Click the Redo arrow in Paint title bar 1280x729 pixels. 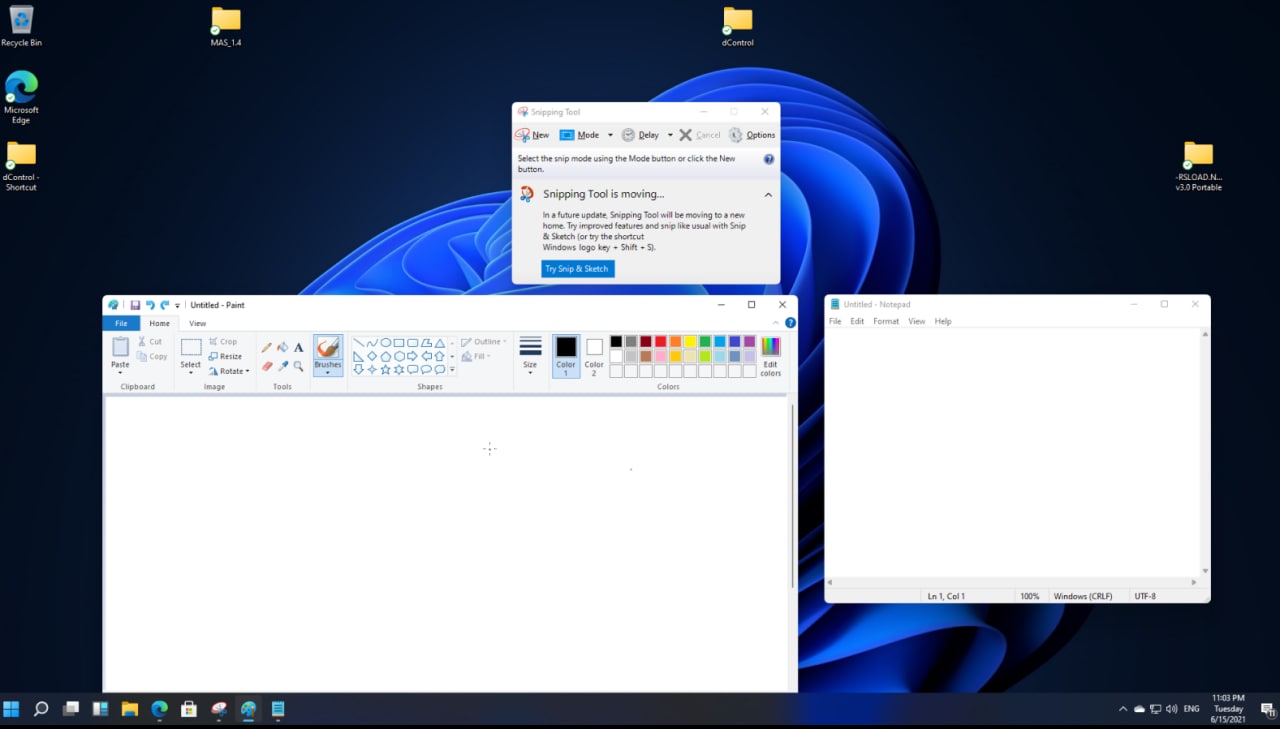(164, 305)
